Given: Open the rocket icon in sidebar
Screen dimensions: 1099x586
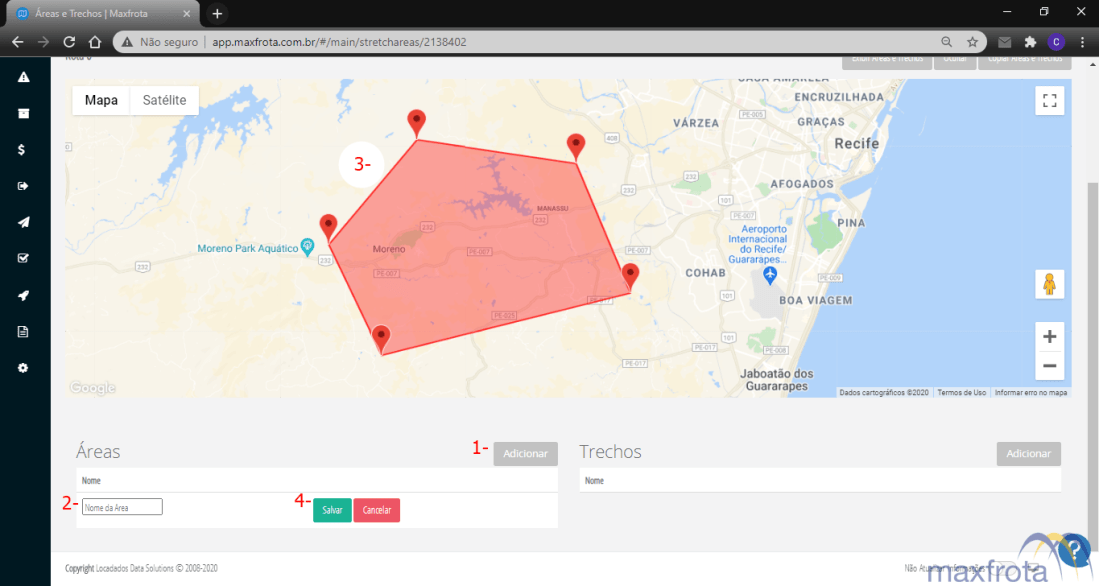Looking at the screenshot, I should coord(23,295).
